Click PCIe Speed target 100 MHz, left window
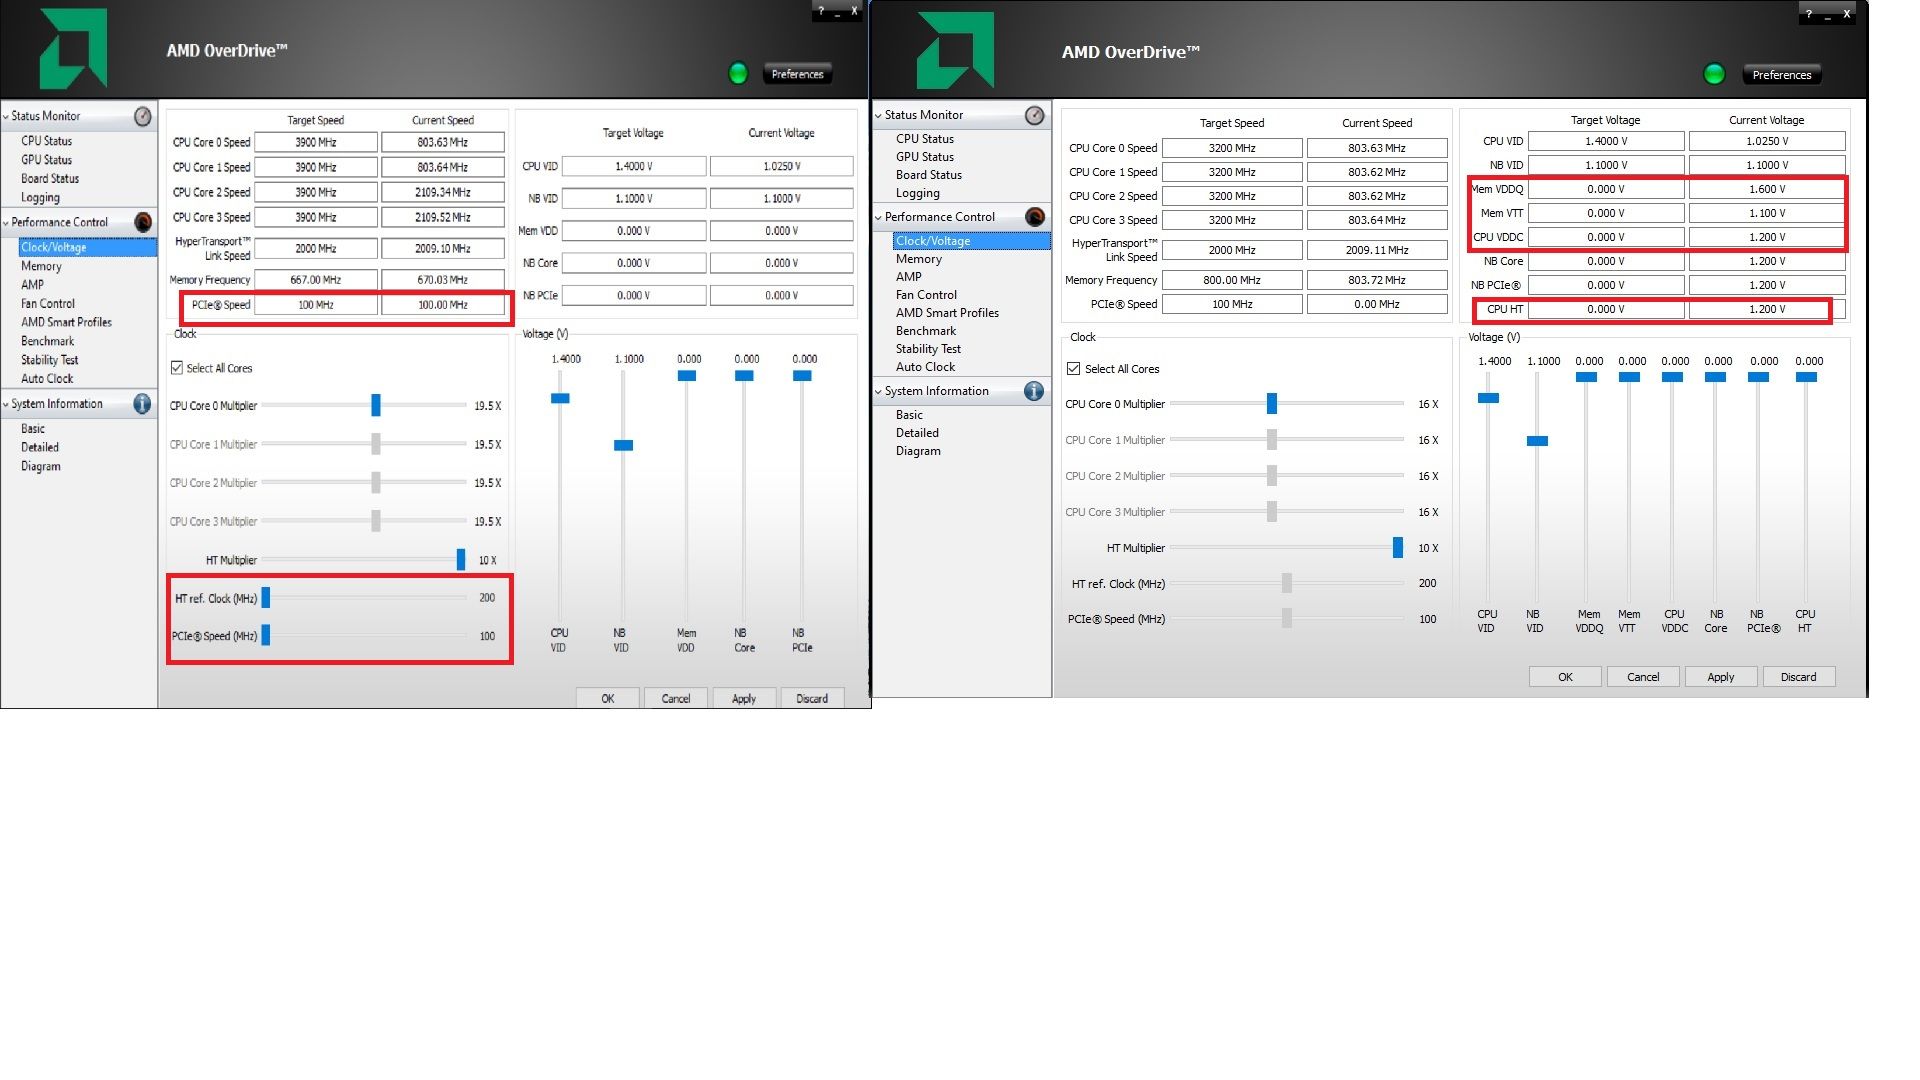This screenshot has height=1080, width=1920. (x=316, y=305)
